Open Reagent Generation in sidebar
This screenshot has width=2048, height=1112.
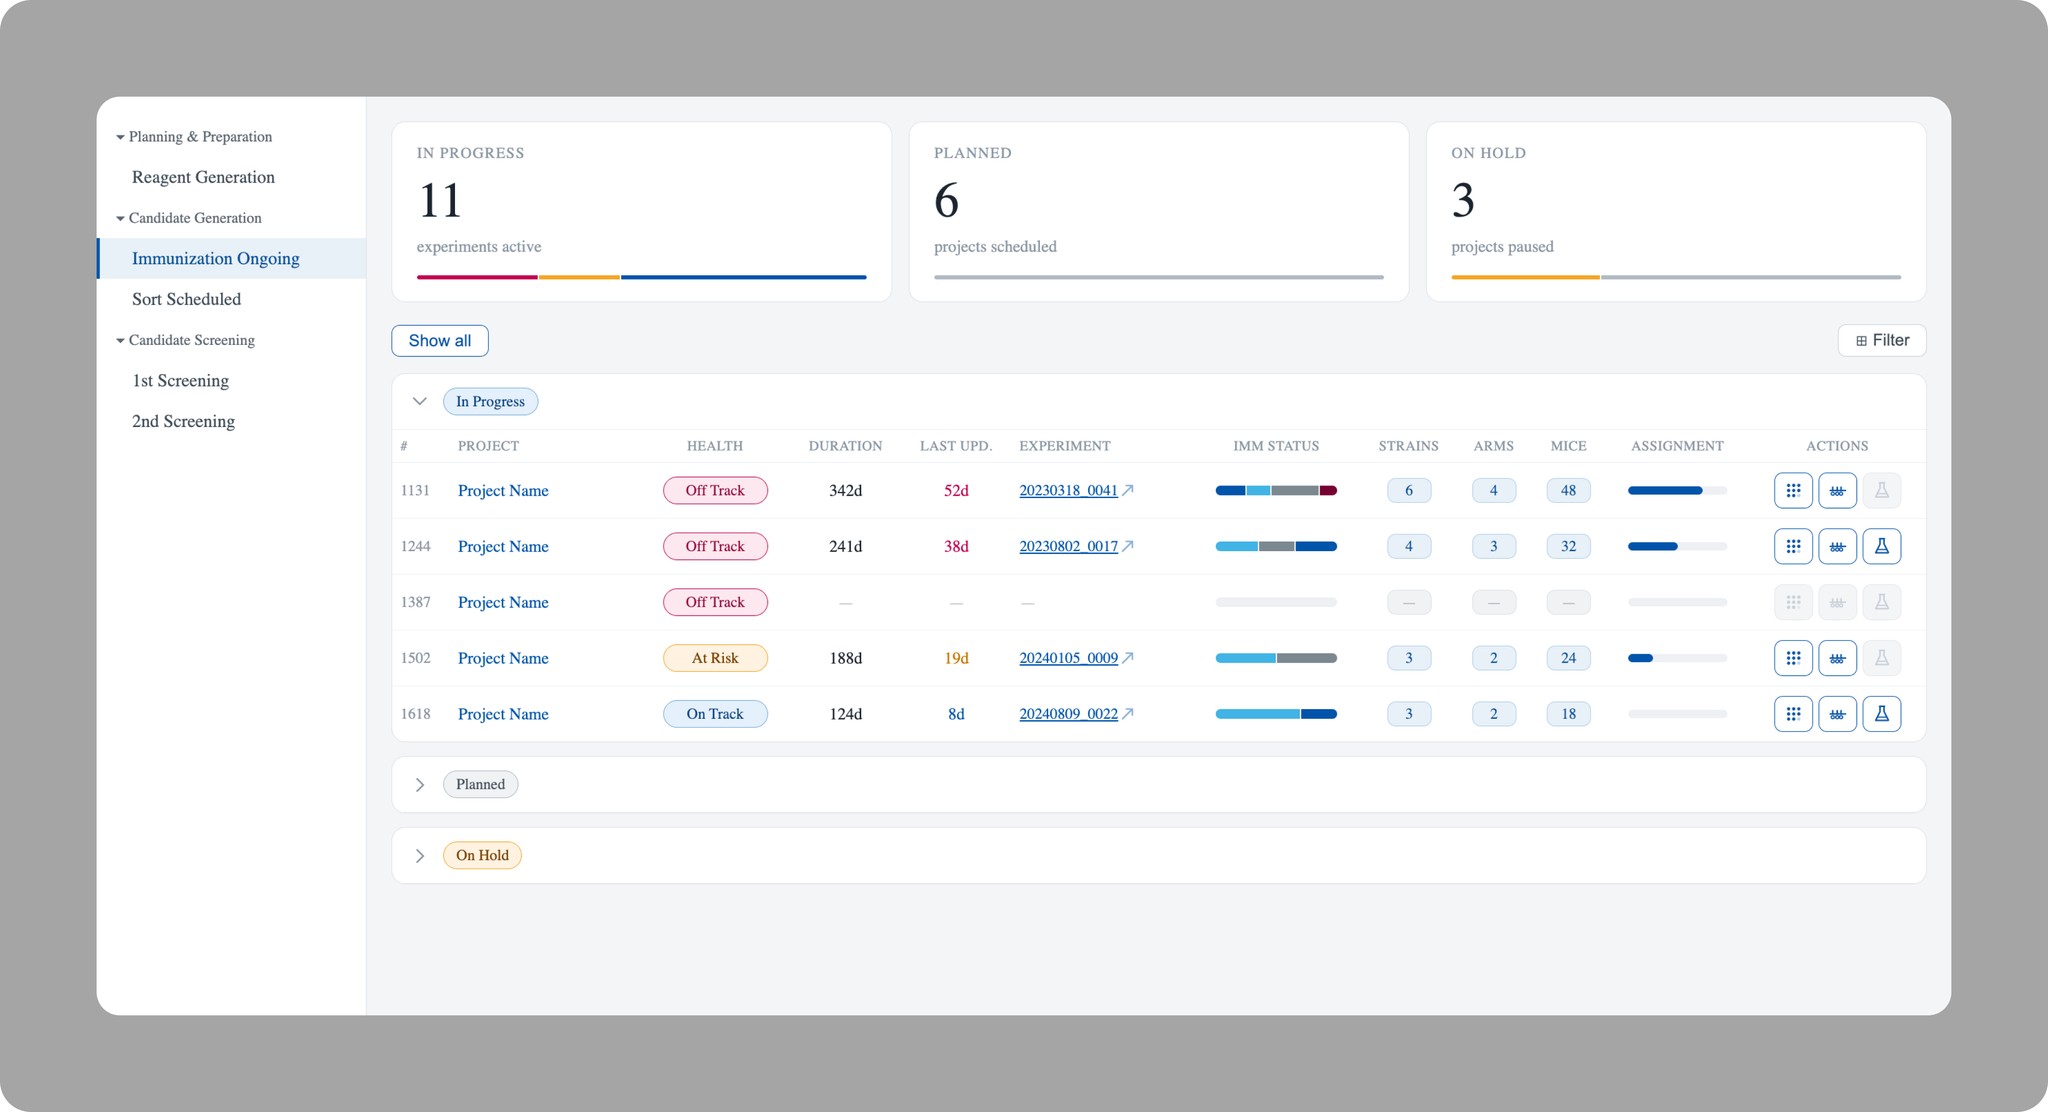(203, 177)
